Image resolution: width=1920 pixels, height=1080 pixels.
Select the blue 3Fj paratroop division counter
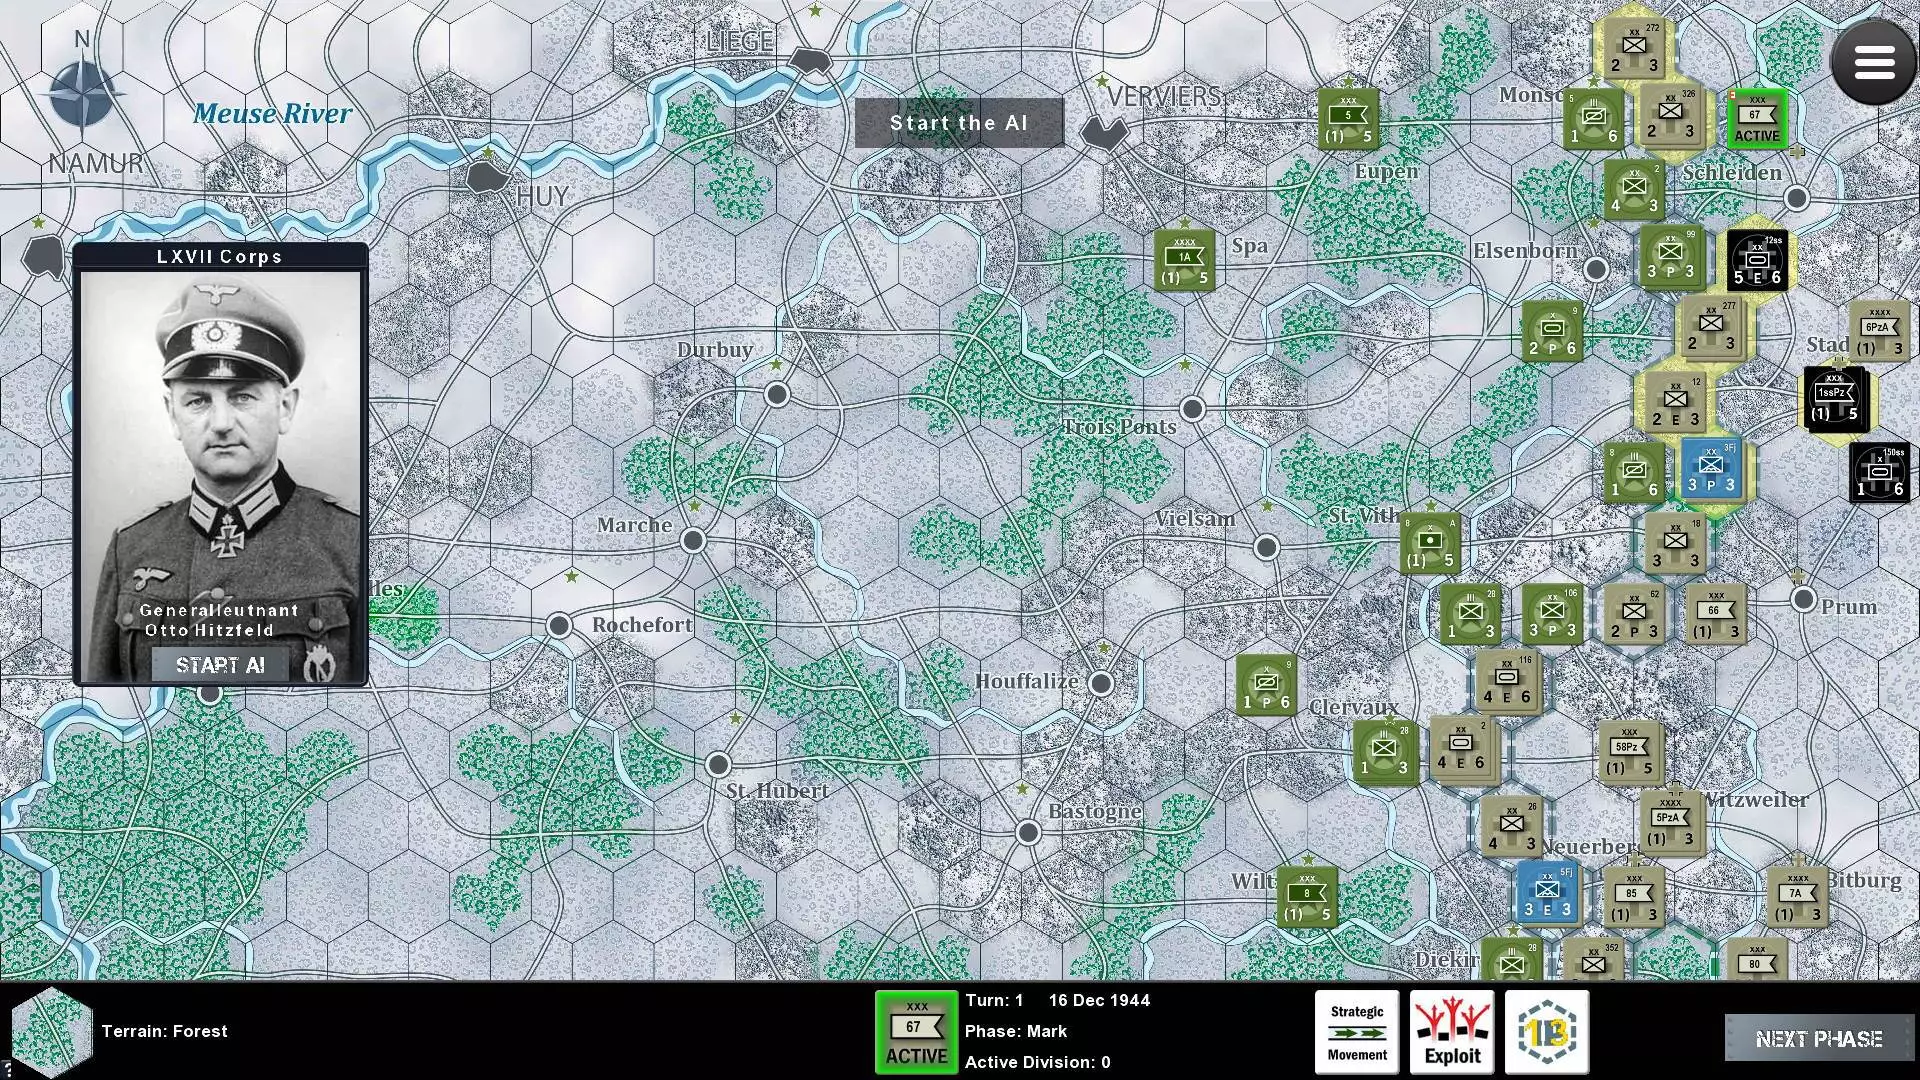(1711, 470)
